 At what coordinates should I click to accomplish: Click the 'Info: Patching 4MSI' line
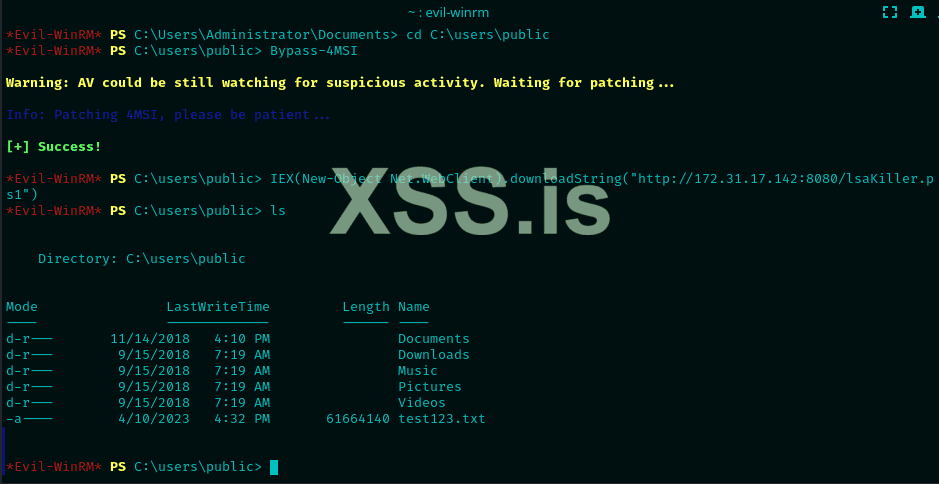tap(168, 114)
